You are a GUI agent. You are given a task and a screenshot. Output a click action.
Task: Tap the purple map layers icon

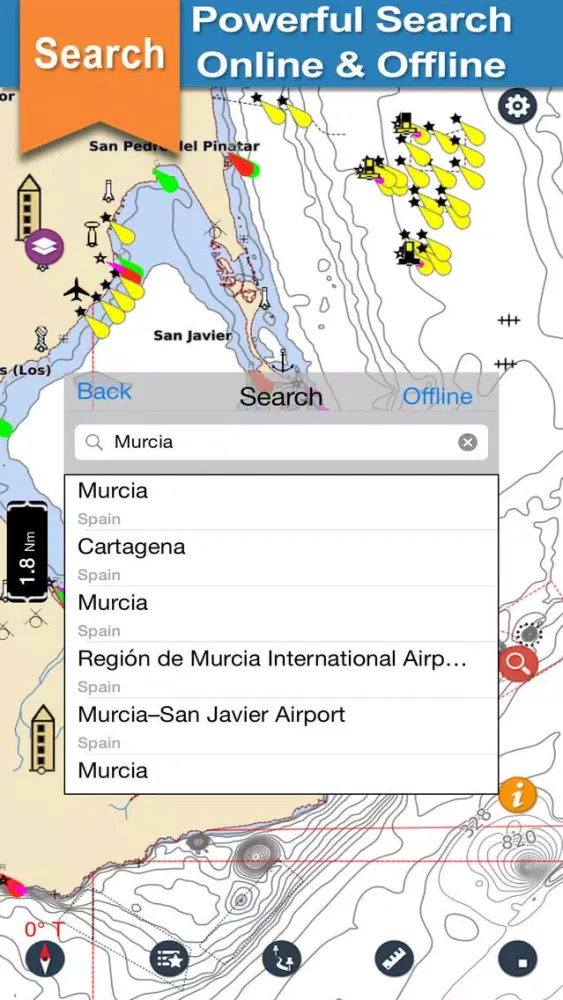pyautogui.click(x=45, y=248)
